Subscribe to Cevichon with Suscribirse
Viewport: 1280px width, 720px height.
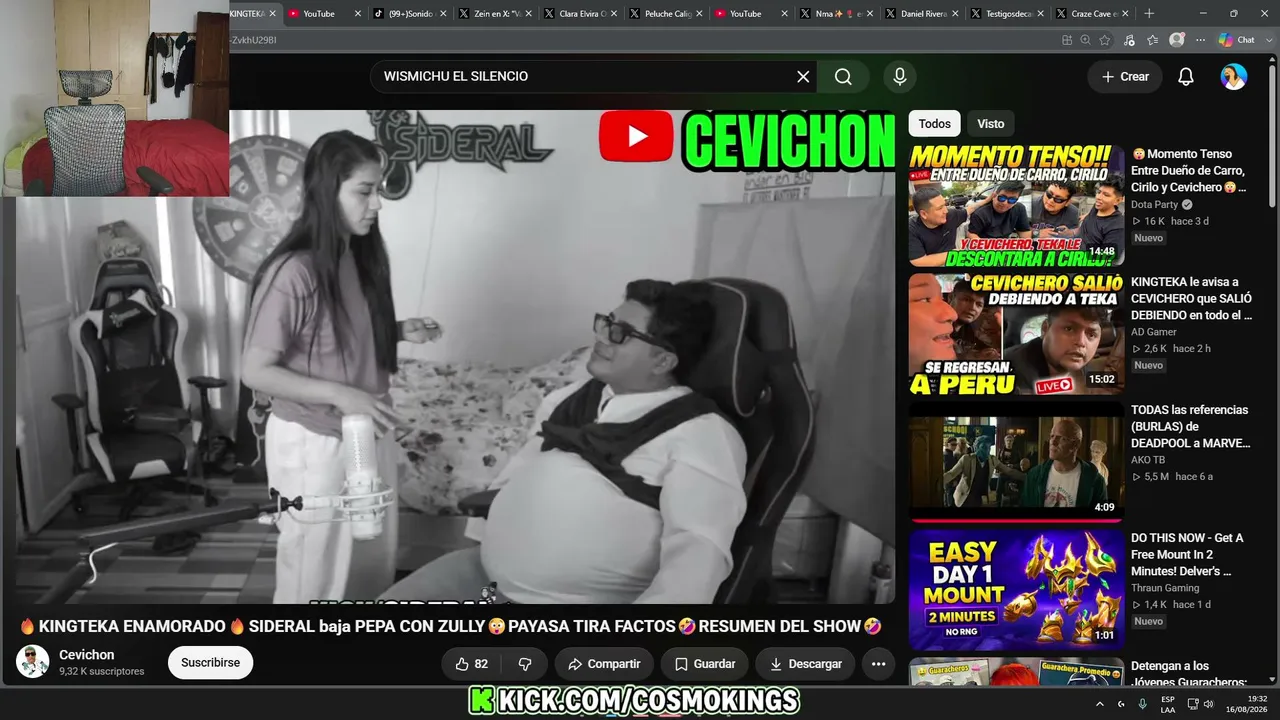tap(211, 663)
